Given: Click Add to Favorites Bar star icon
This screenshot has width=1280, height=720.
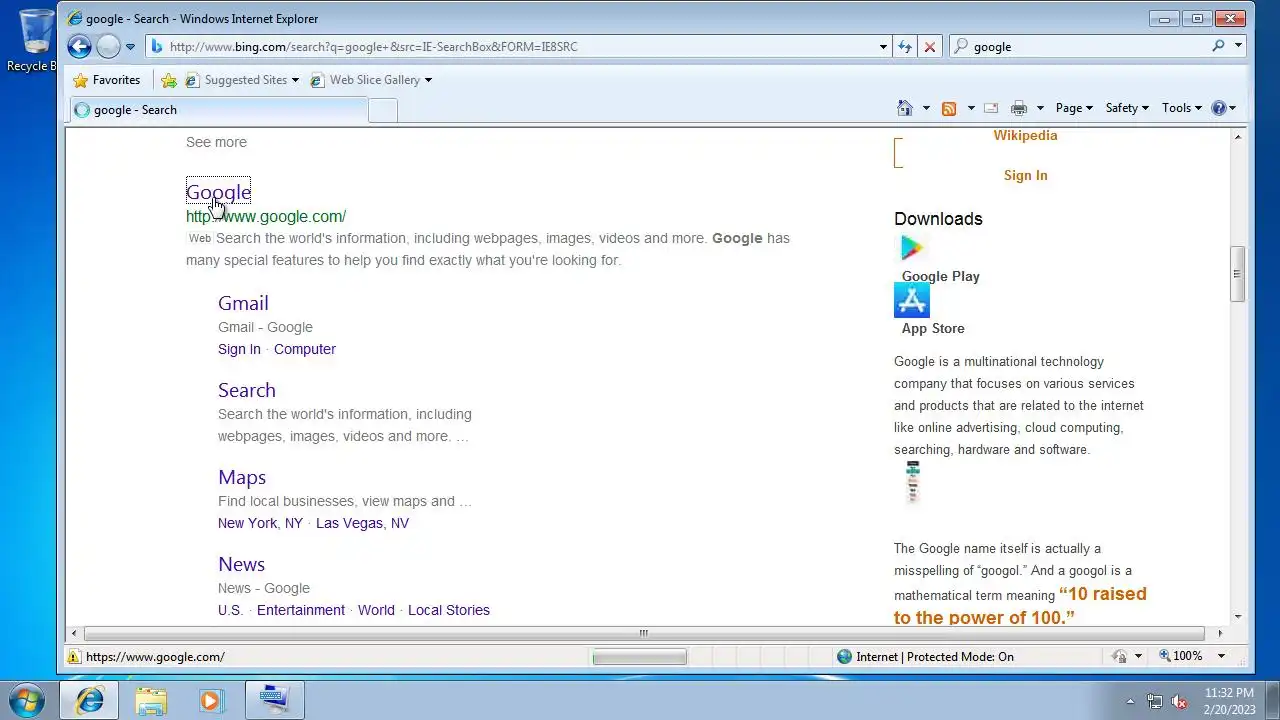Looking at the screenshot, I should [169, 80].
